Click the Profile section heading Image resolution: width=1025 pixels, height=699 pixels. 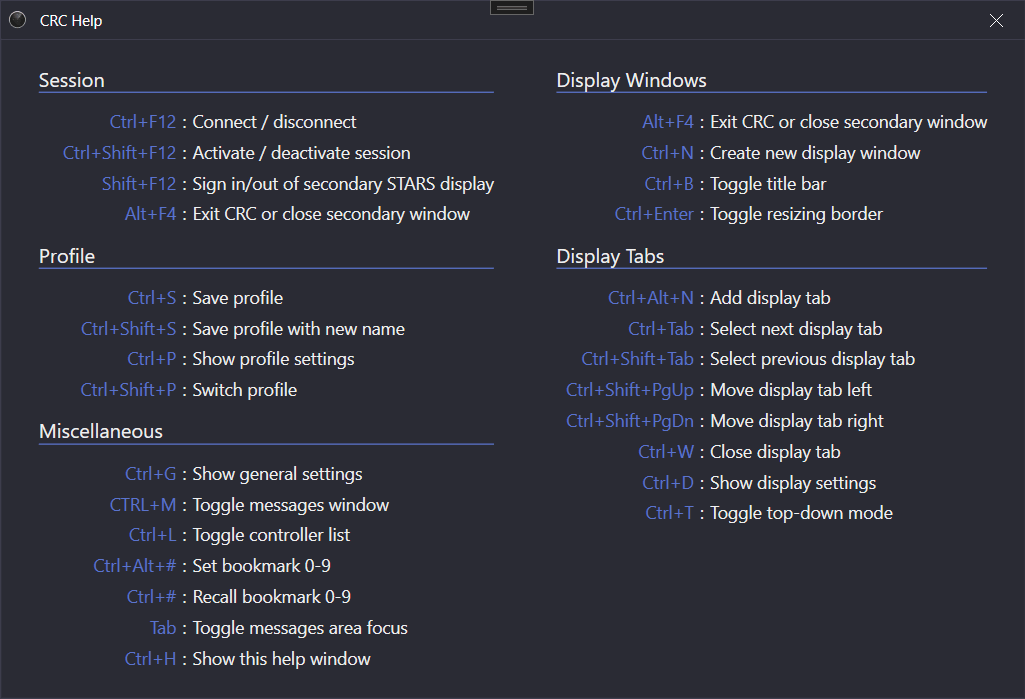point(67,256)
